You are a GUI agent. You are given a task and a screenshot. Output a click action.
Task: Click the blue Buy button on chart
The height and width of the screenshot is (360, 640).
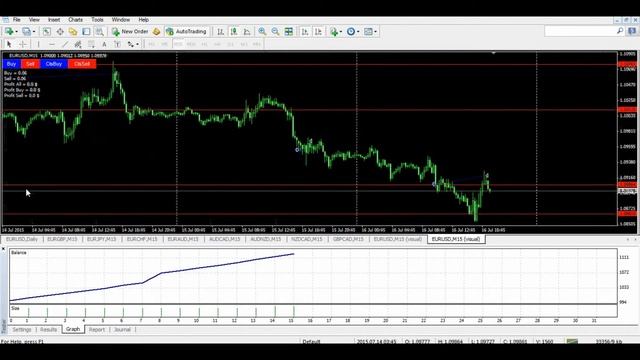point(11,64)
